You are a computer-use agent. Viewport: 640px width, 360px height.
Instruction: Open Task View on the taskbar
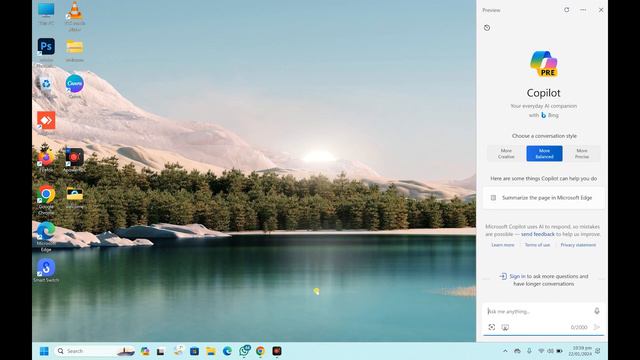[x=161, y=351]
